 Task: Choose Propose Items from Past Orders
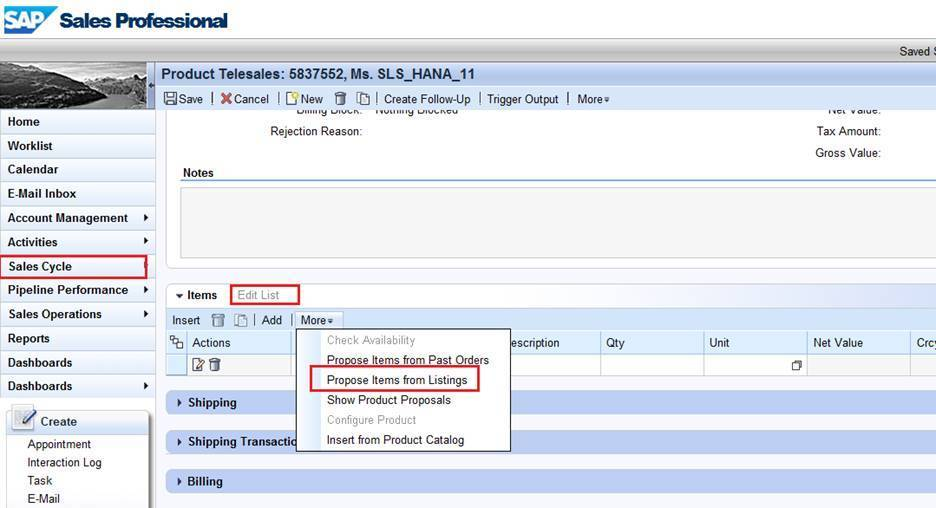(408, 360)
